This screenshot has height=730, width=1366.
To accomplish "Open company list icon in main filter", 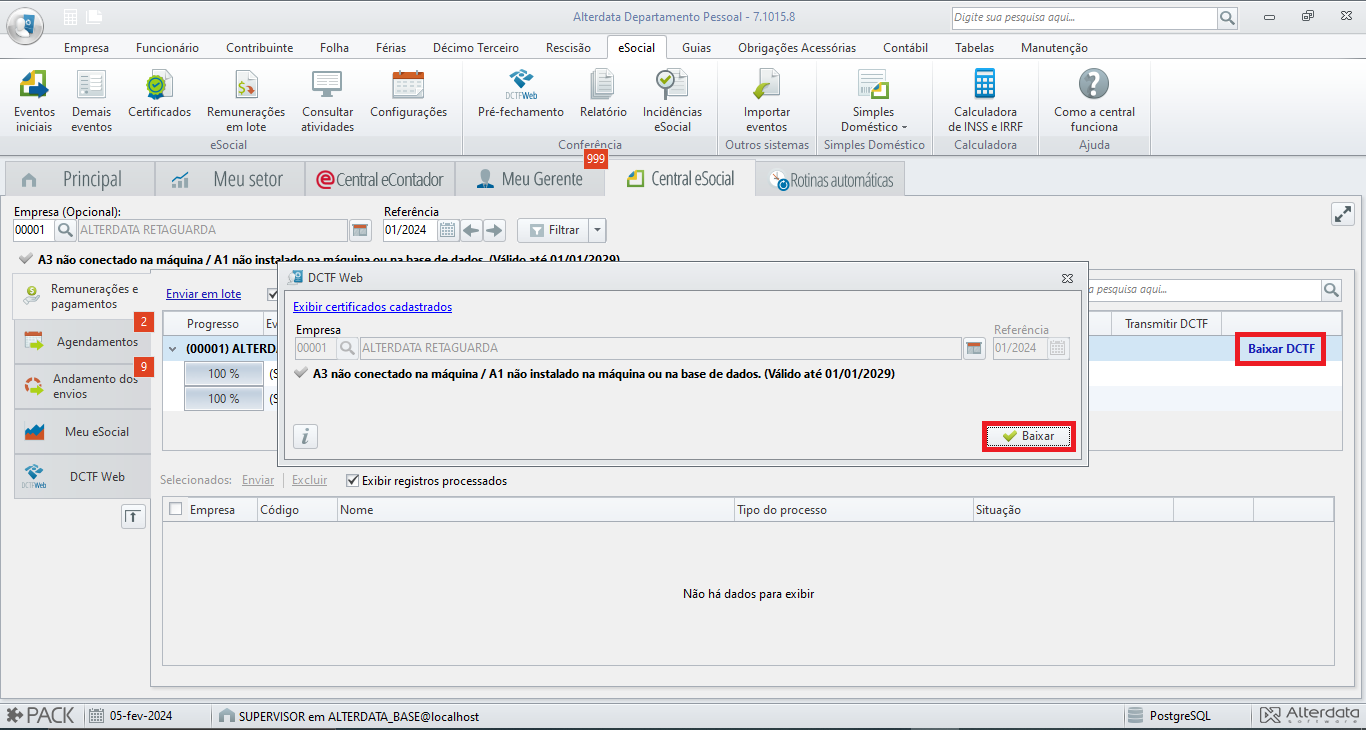I will click(360, 230).
